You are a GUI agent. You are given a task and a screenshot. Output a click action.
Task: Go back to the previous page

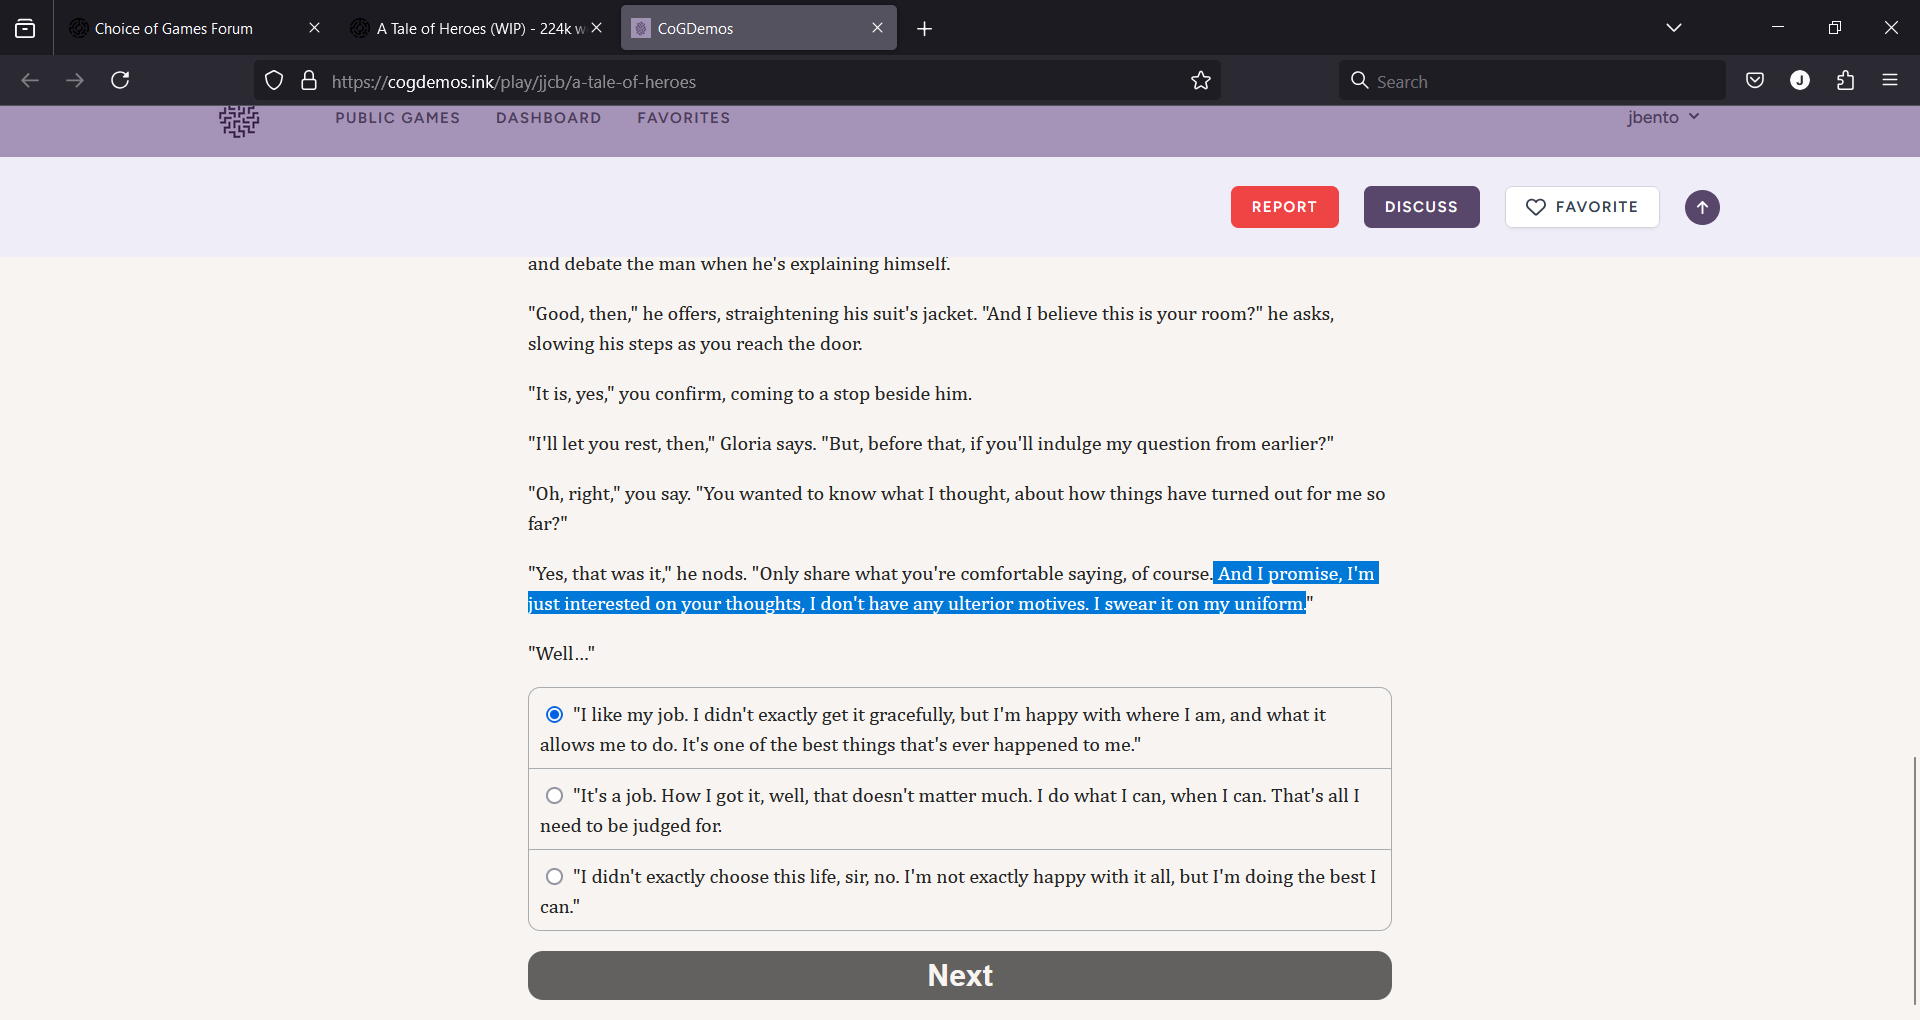30,80
